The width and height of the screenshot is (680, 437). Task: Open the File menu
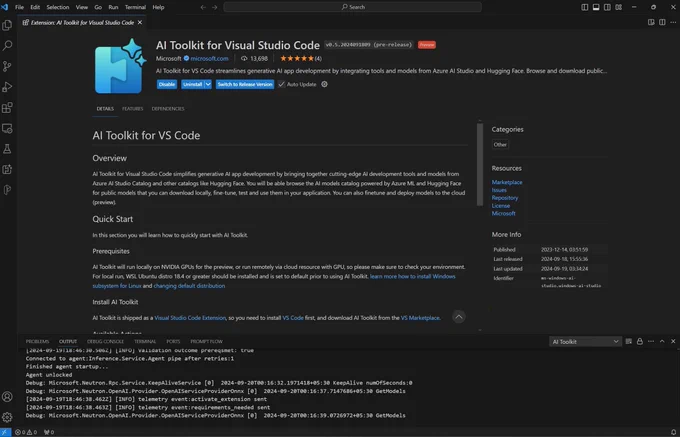[20, 7]
